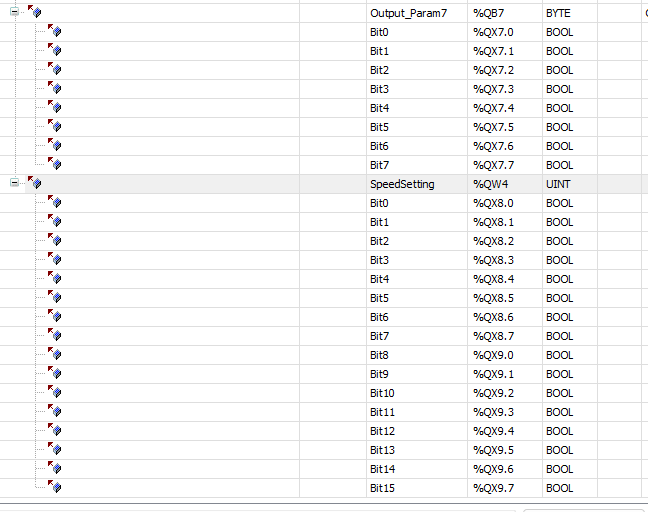
Task: Click the variable icon in the %QX9.7 row
Action: [56, 488]
